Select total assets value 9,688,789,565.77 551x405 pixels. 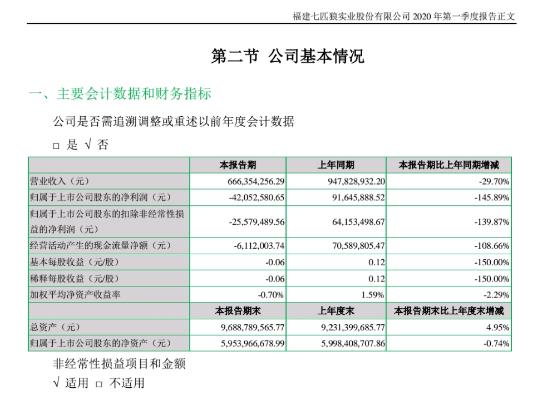(253, 327)
